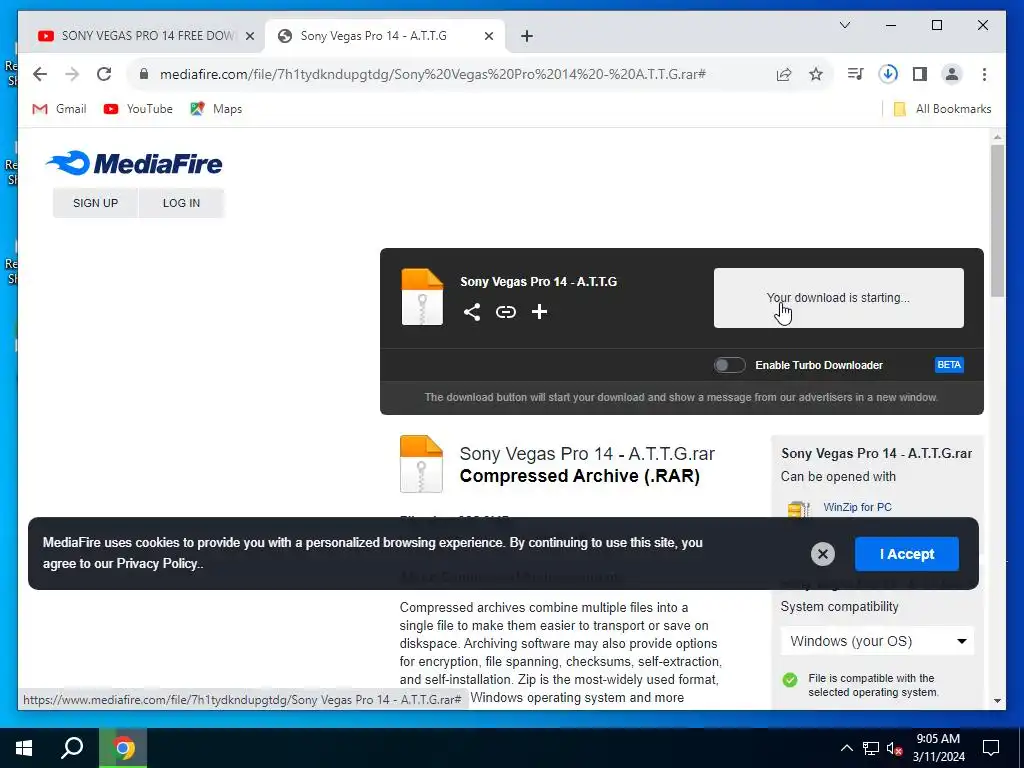Open Gmail bookmark
Viewport: 1024px width, 768px height.
click(x=59, y=109)
